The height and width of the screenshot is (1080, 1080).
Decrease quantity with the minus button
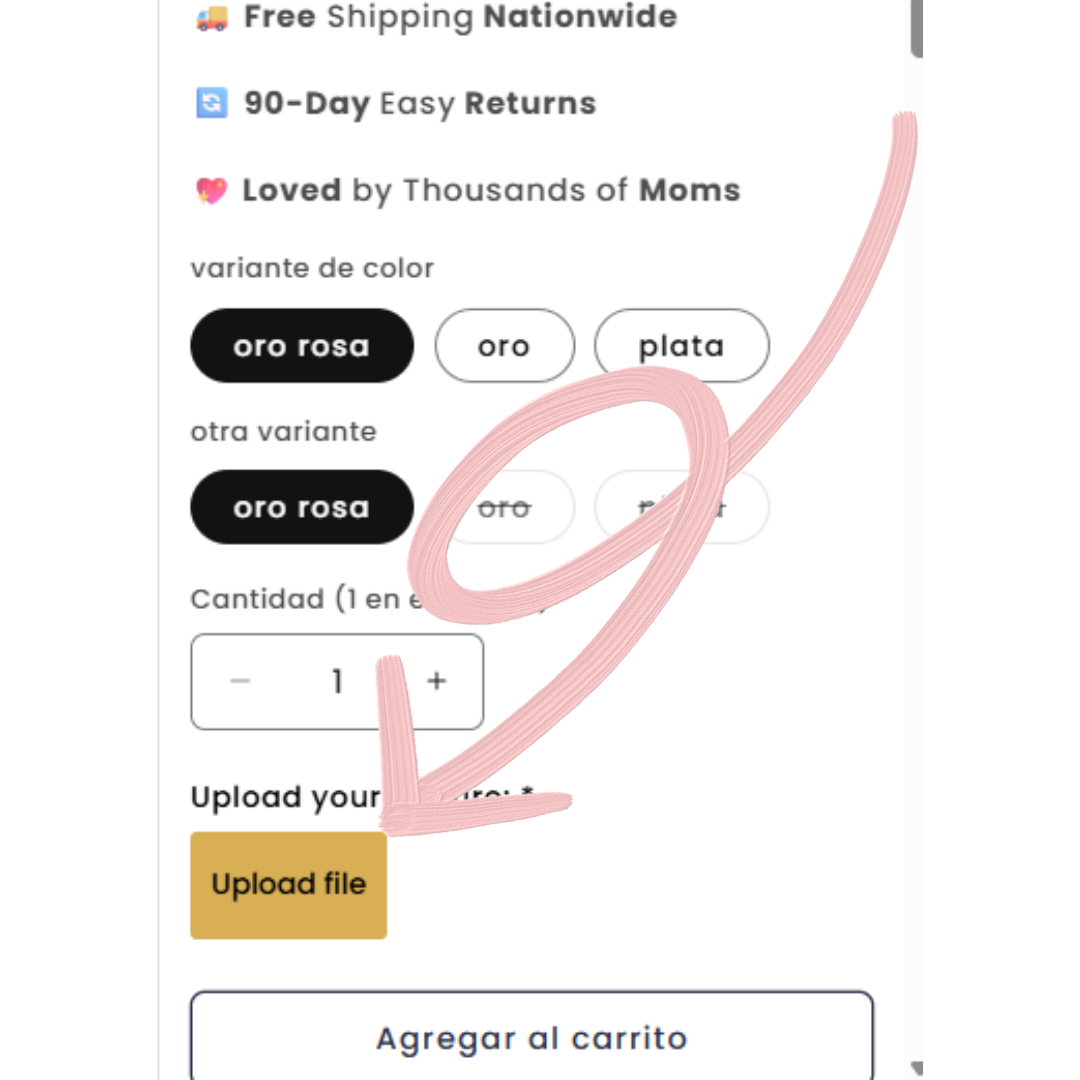(240, 681)
